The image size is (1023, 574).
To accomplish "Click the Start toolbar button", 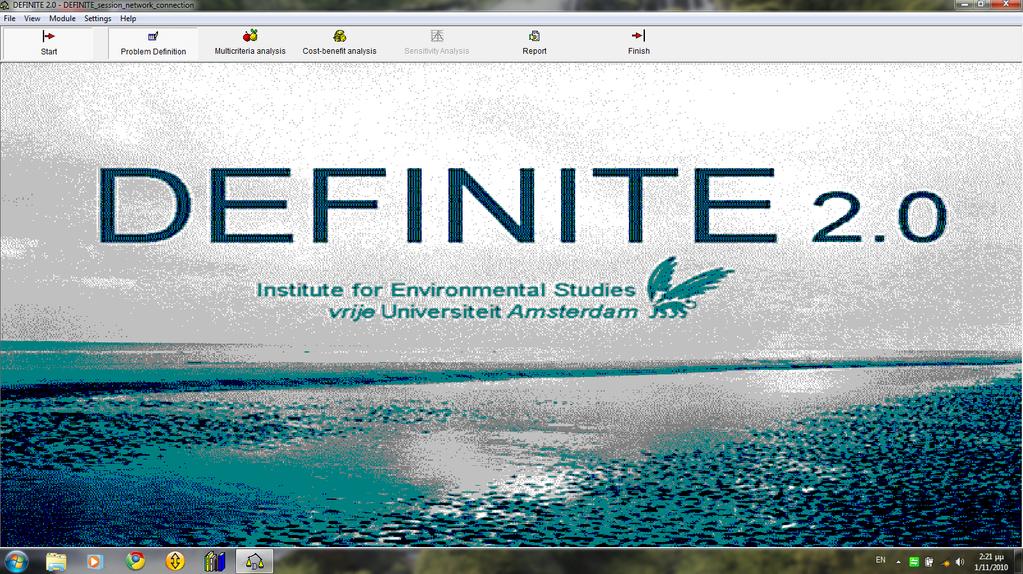I will point(49,43).
